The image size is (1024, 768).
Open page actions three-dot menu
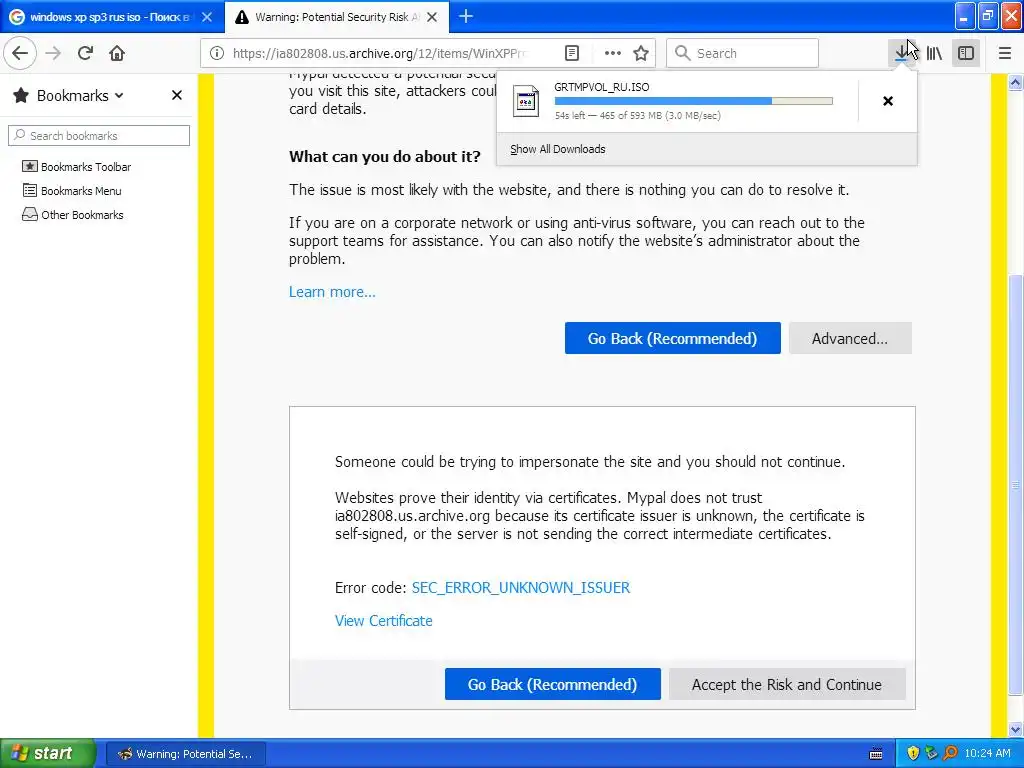pos(613,53)
